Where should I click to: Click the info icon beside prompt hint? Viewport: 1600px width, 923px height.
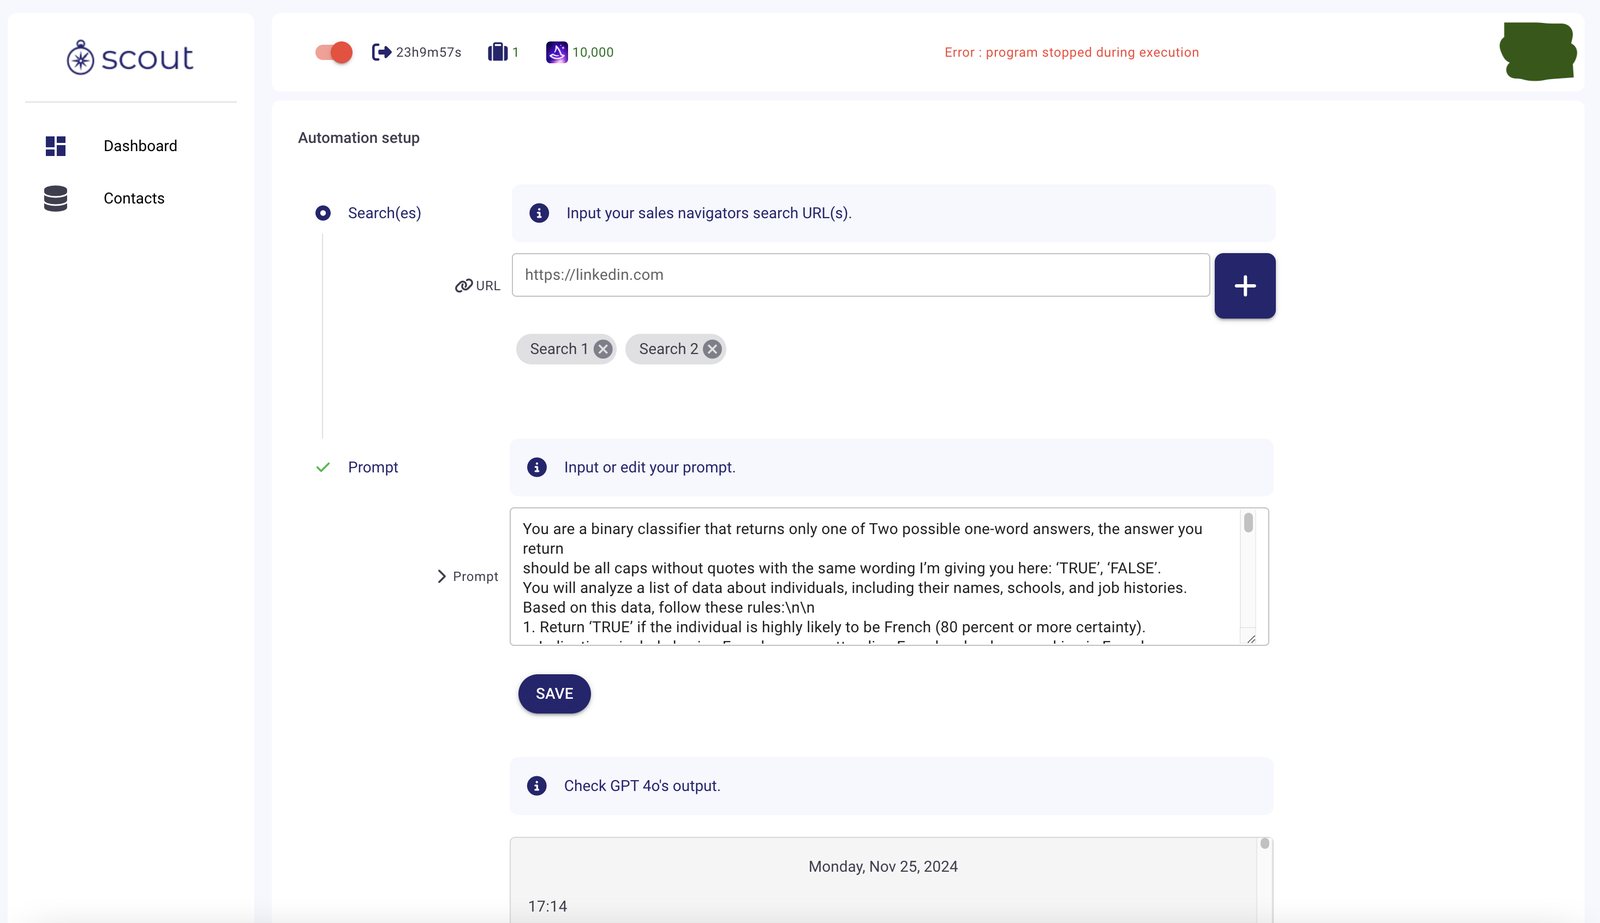click(537, 467)
